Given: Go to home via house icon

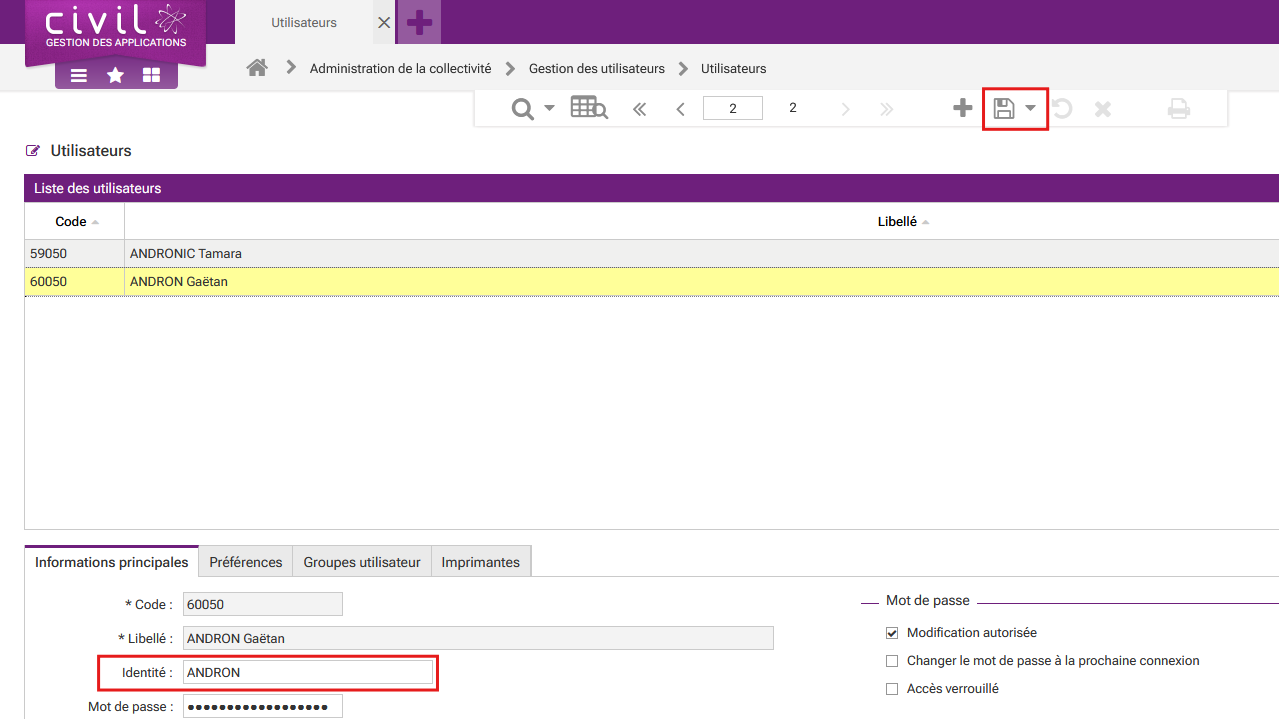Looking at the screenshot, I should (257, 68).
